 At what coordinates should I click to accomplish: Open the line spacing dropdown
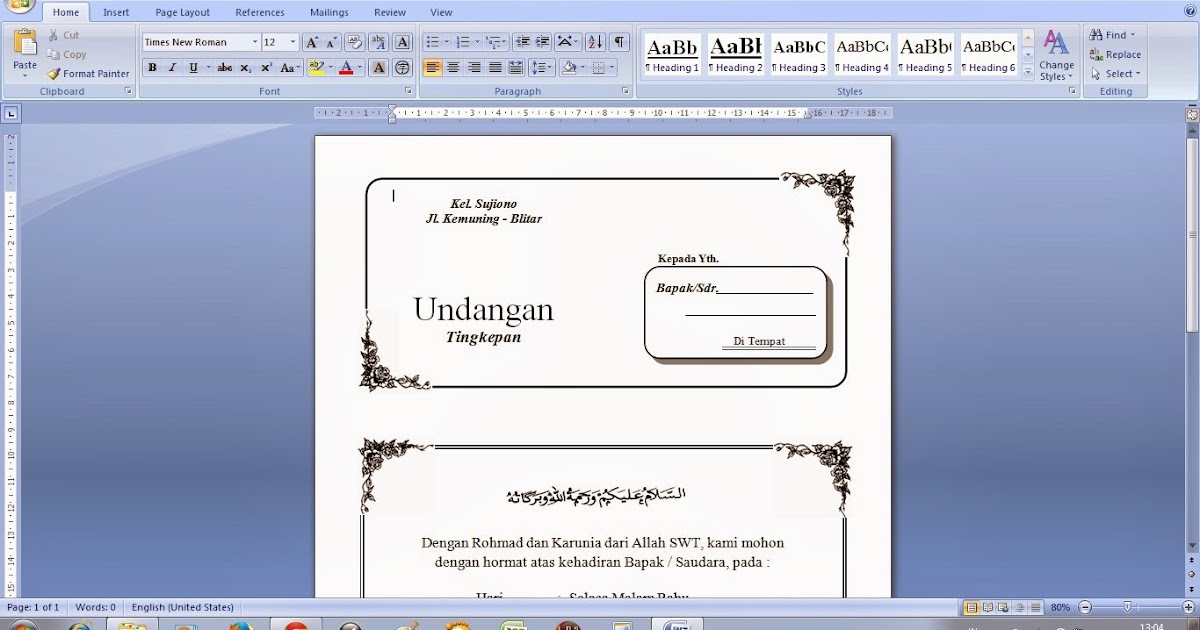tap(541, 68)
